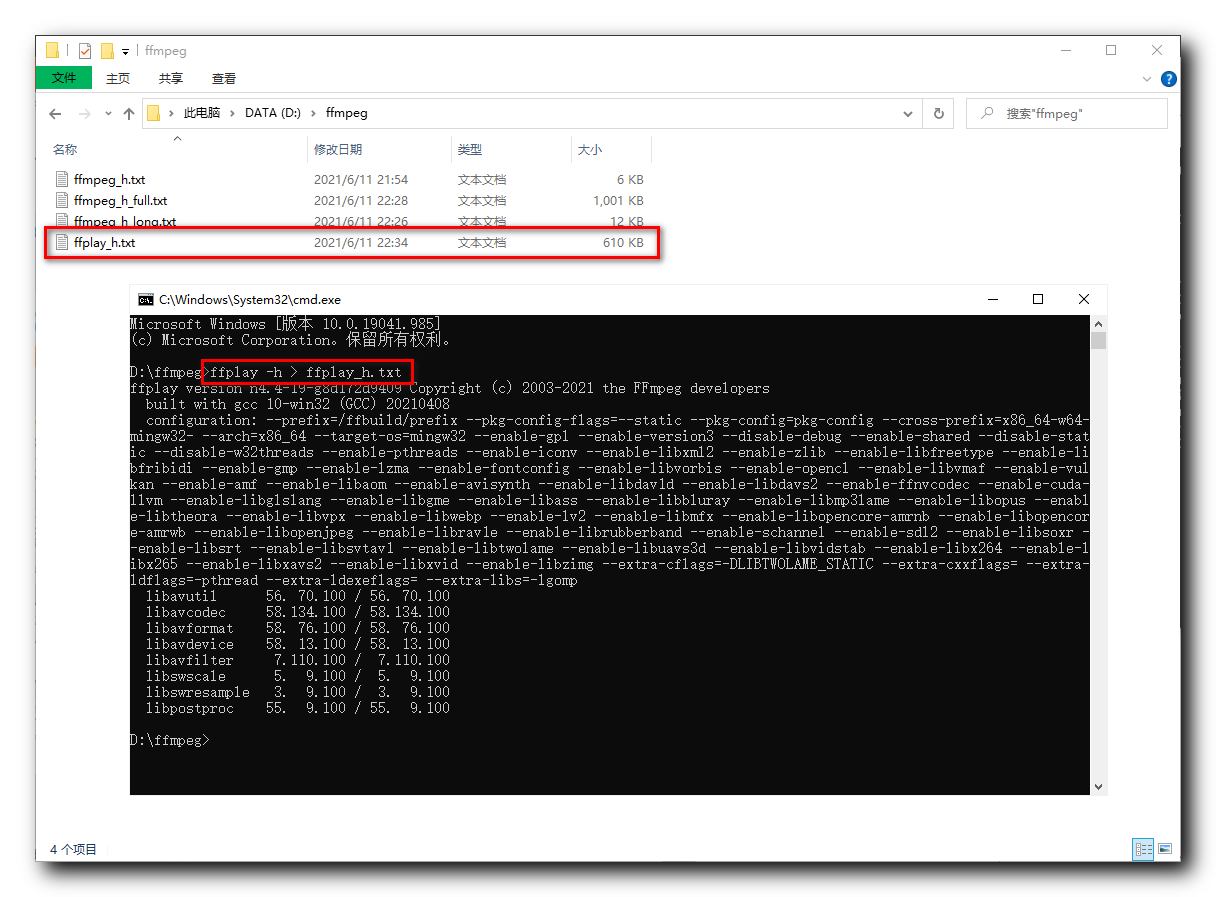Go forward in Explorer navigation
Image resolution: width=1216 pixels, height=897 pixels.
[85, 114]
